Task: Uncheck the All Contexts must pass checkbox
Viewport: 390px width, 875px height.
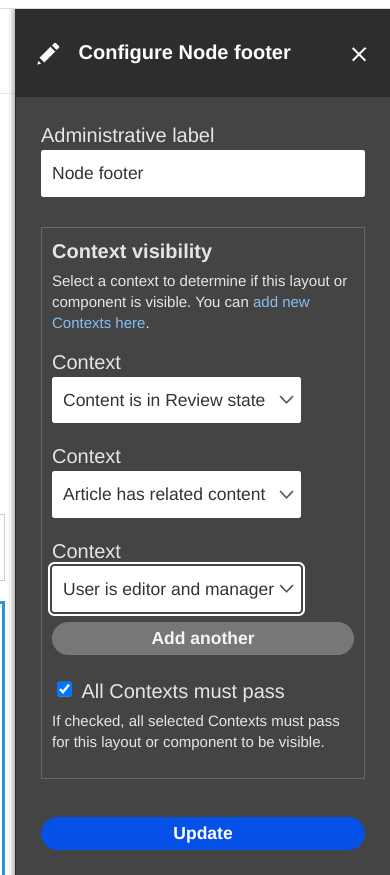Action: 65,689
